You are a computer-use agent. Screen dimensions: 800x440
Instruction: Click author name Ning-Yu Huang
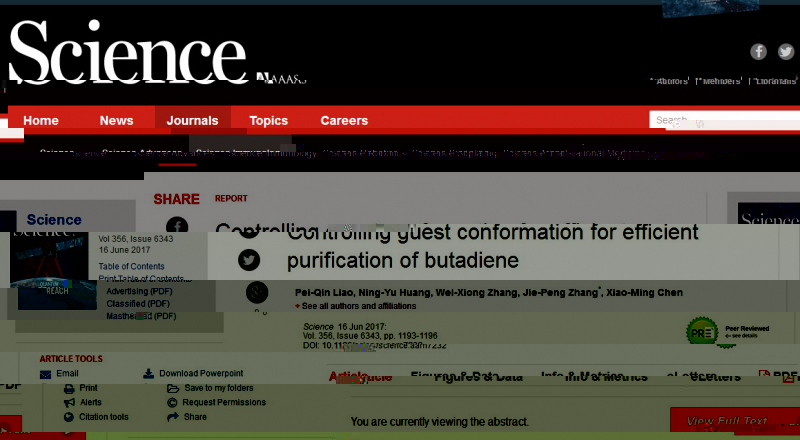(395, 293)
